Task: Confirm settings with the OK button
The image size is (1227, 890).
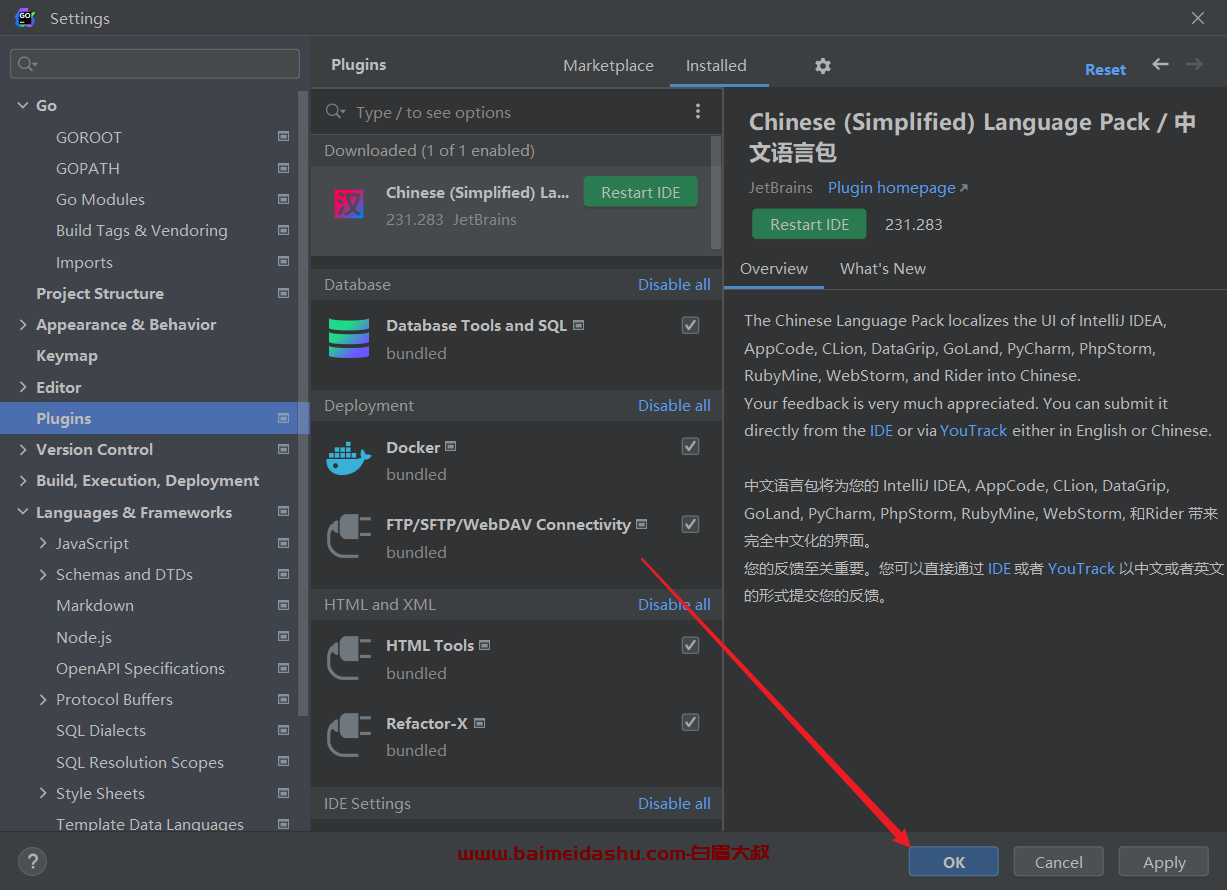Action: pyautogui.click(x=954, y=862)
